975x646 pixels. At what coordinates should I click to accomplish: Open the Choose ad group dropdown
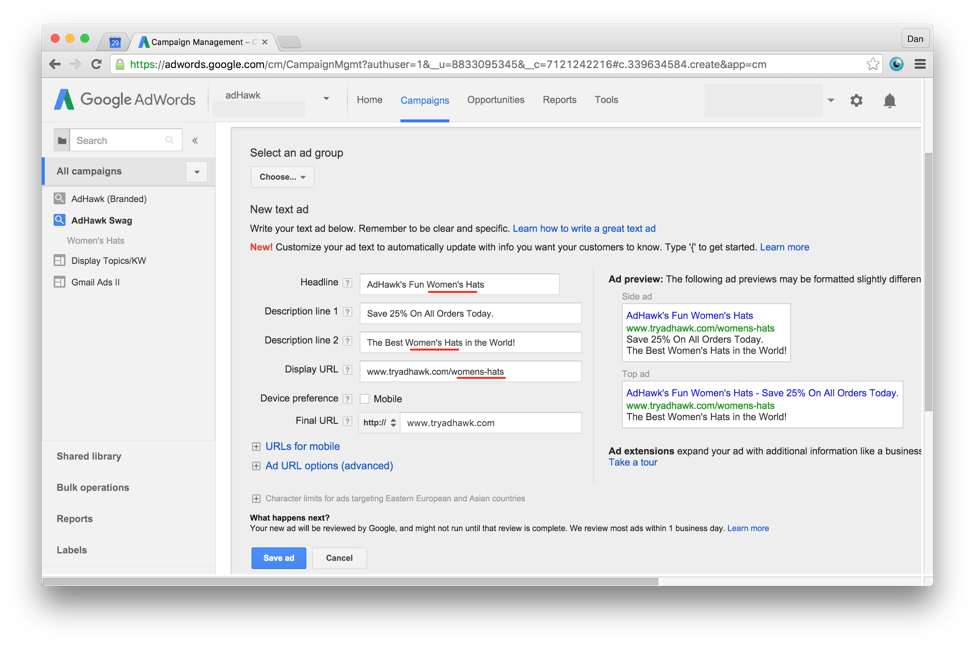tap(282, 177)
